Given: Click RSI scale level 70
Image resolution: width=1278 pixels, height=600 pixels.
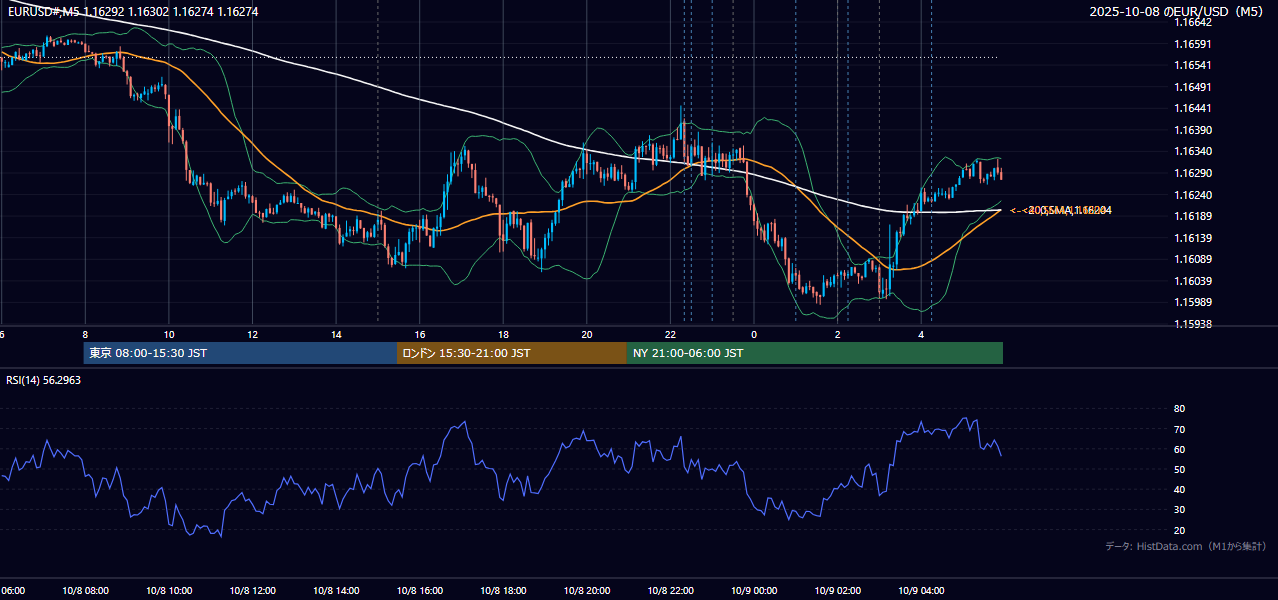Looking at the screenshot, I should [x=1179, y=429].
